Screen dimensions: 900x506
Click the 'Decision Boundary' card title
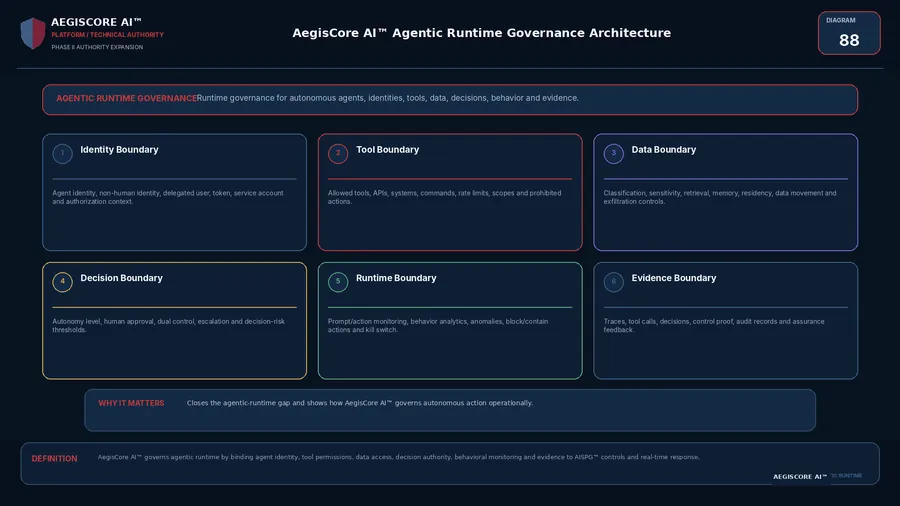[x=122, y=278]
